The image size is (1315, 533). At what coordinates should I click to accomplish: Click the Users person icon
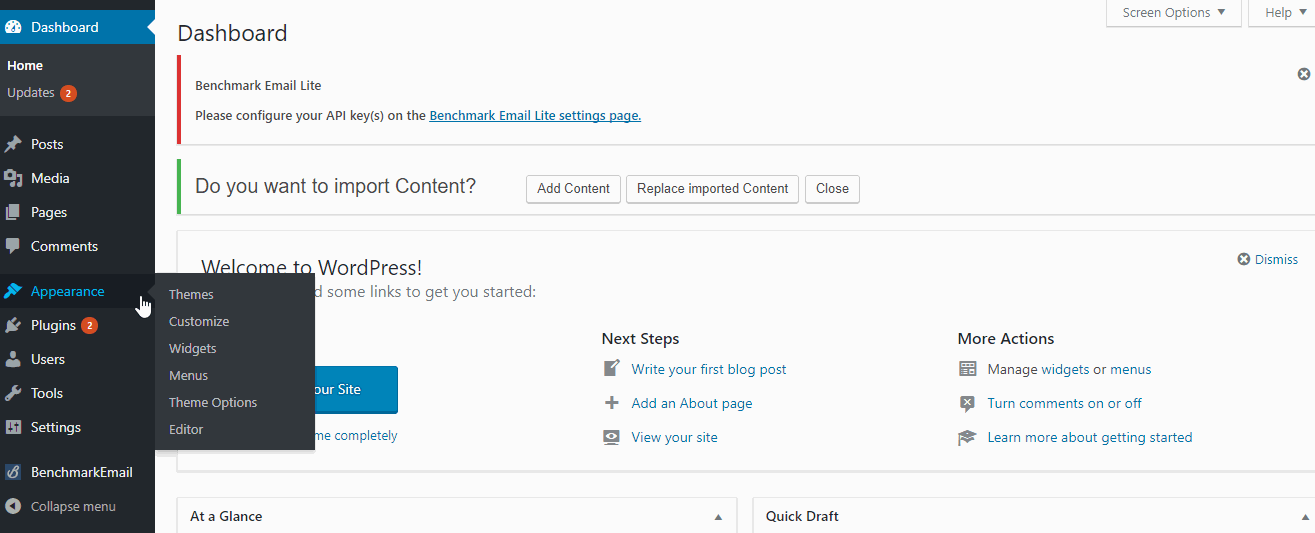[x=13, y=359]
